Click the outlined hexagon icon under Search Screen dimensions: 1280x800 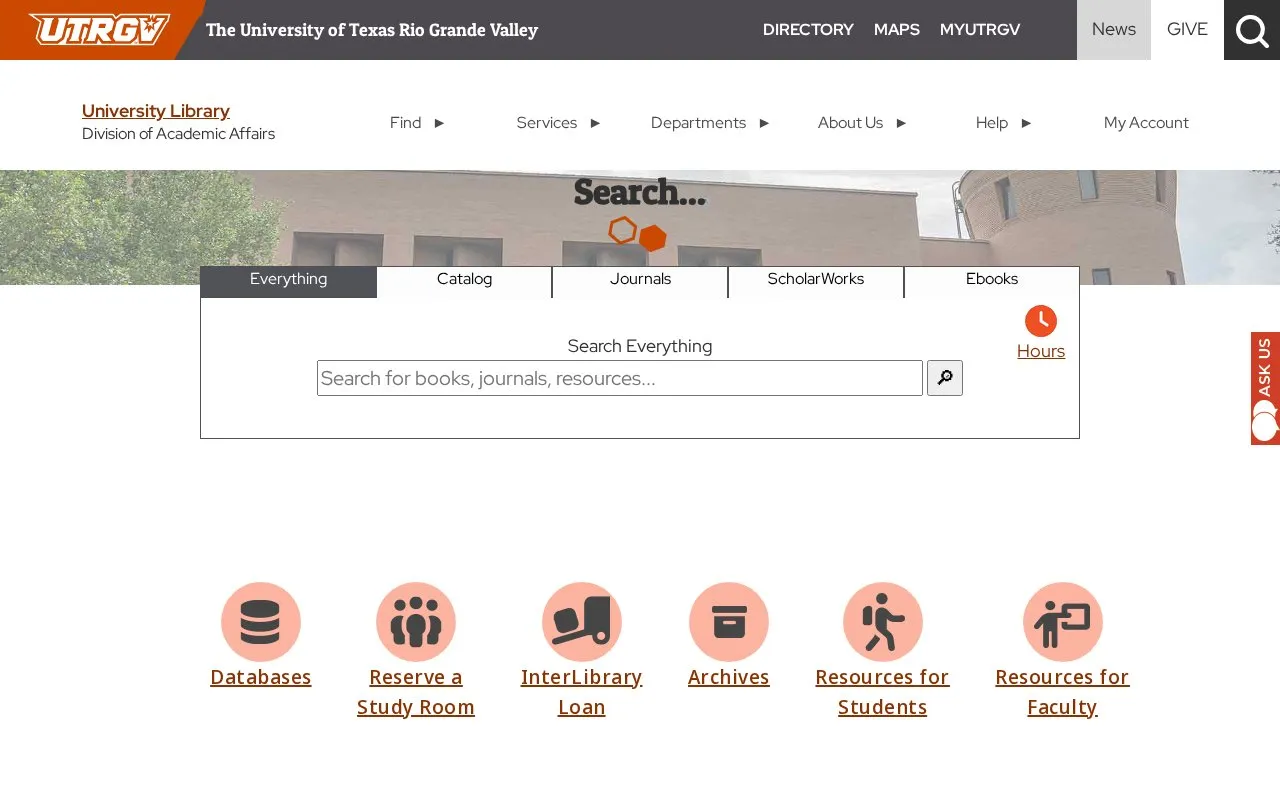coord(622,230)
